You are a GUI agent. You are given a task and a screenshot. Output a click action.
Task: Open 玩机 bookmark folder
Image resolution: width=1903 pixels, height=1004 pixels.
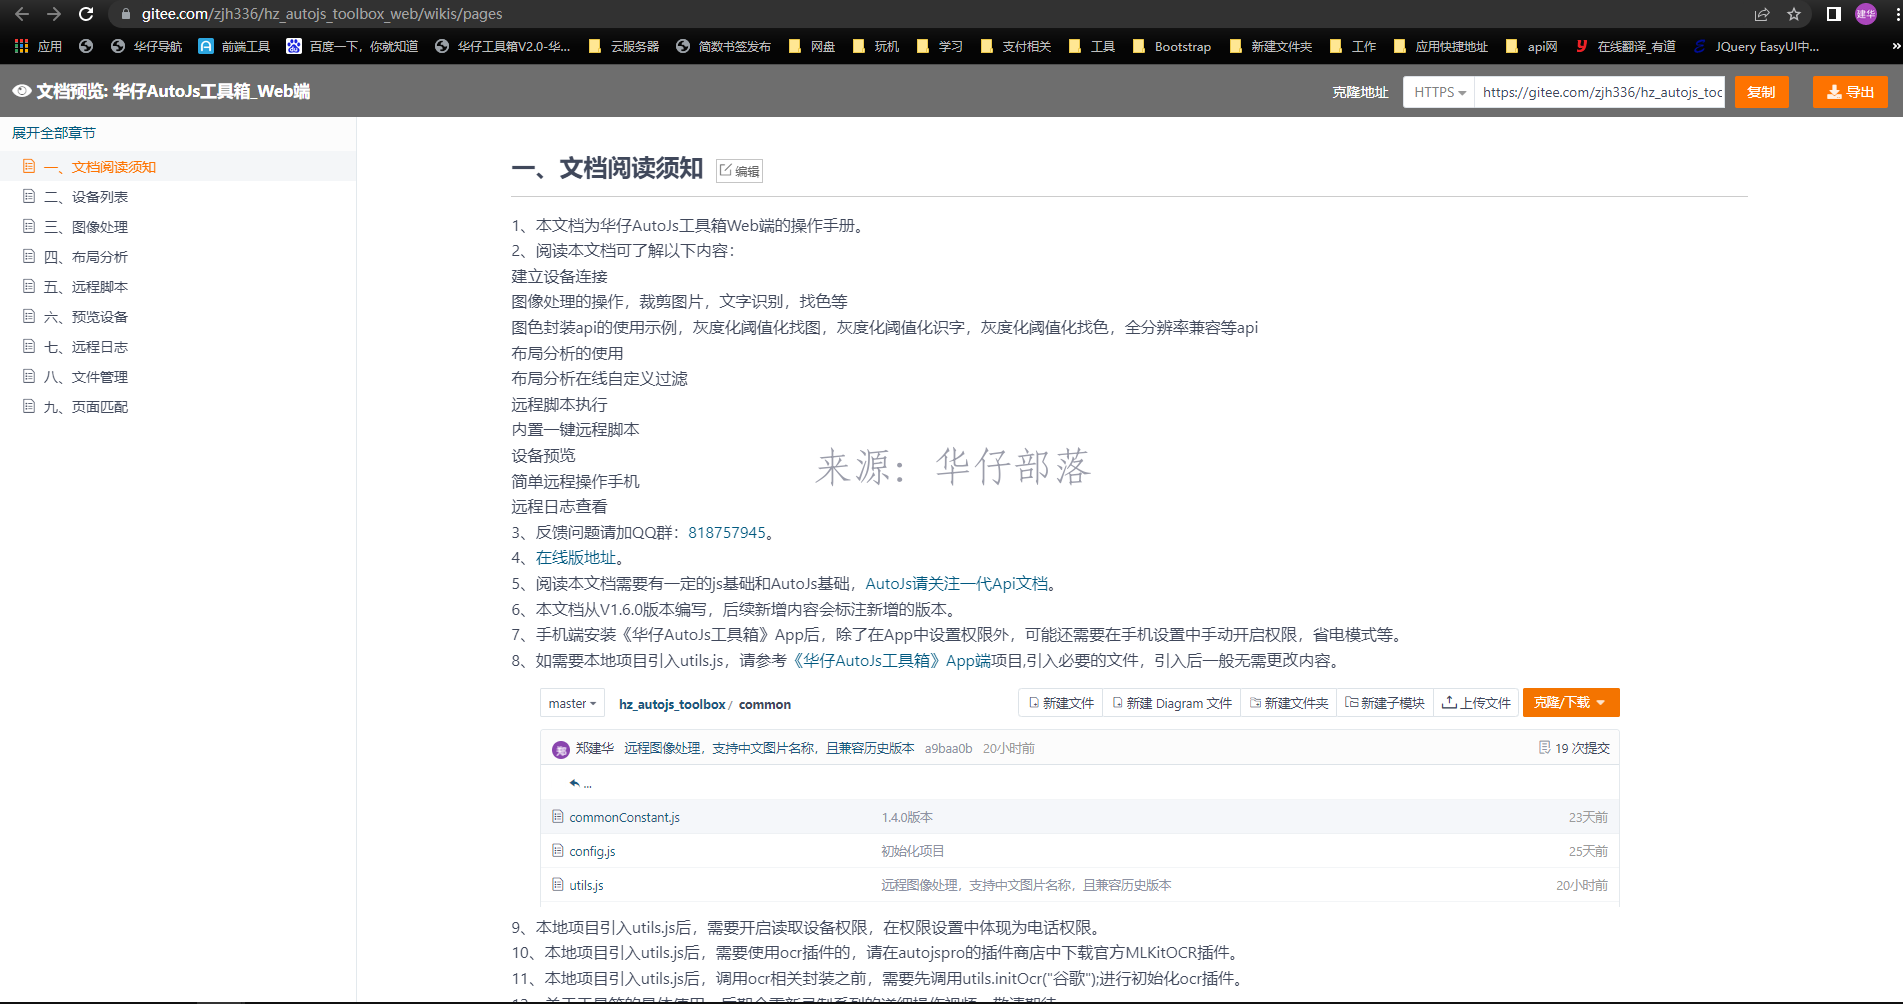[875, 46]
